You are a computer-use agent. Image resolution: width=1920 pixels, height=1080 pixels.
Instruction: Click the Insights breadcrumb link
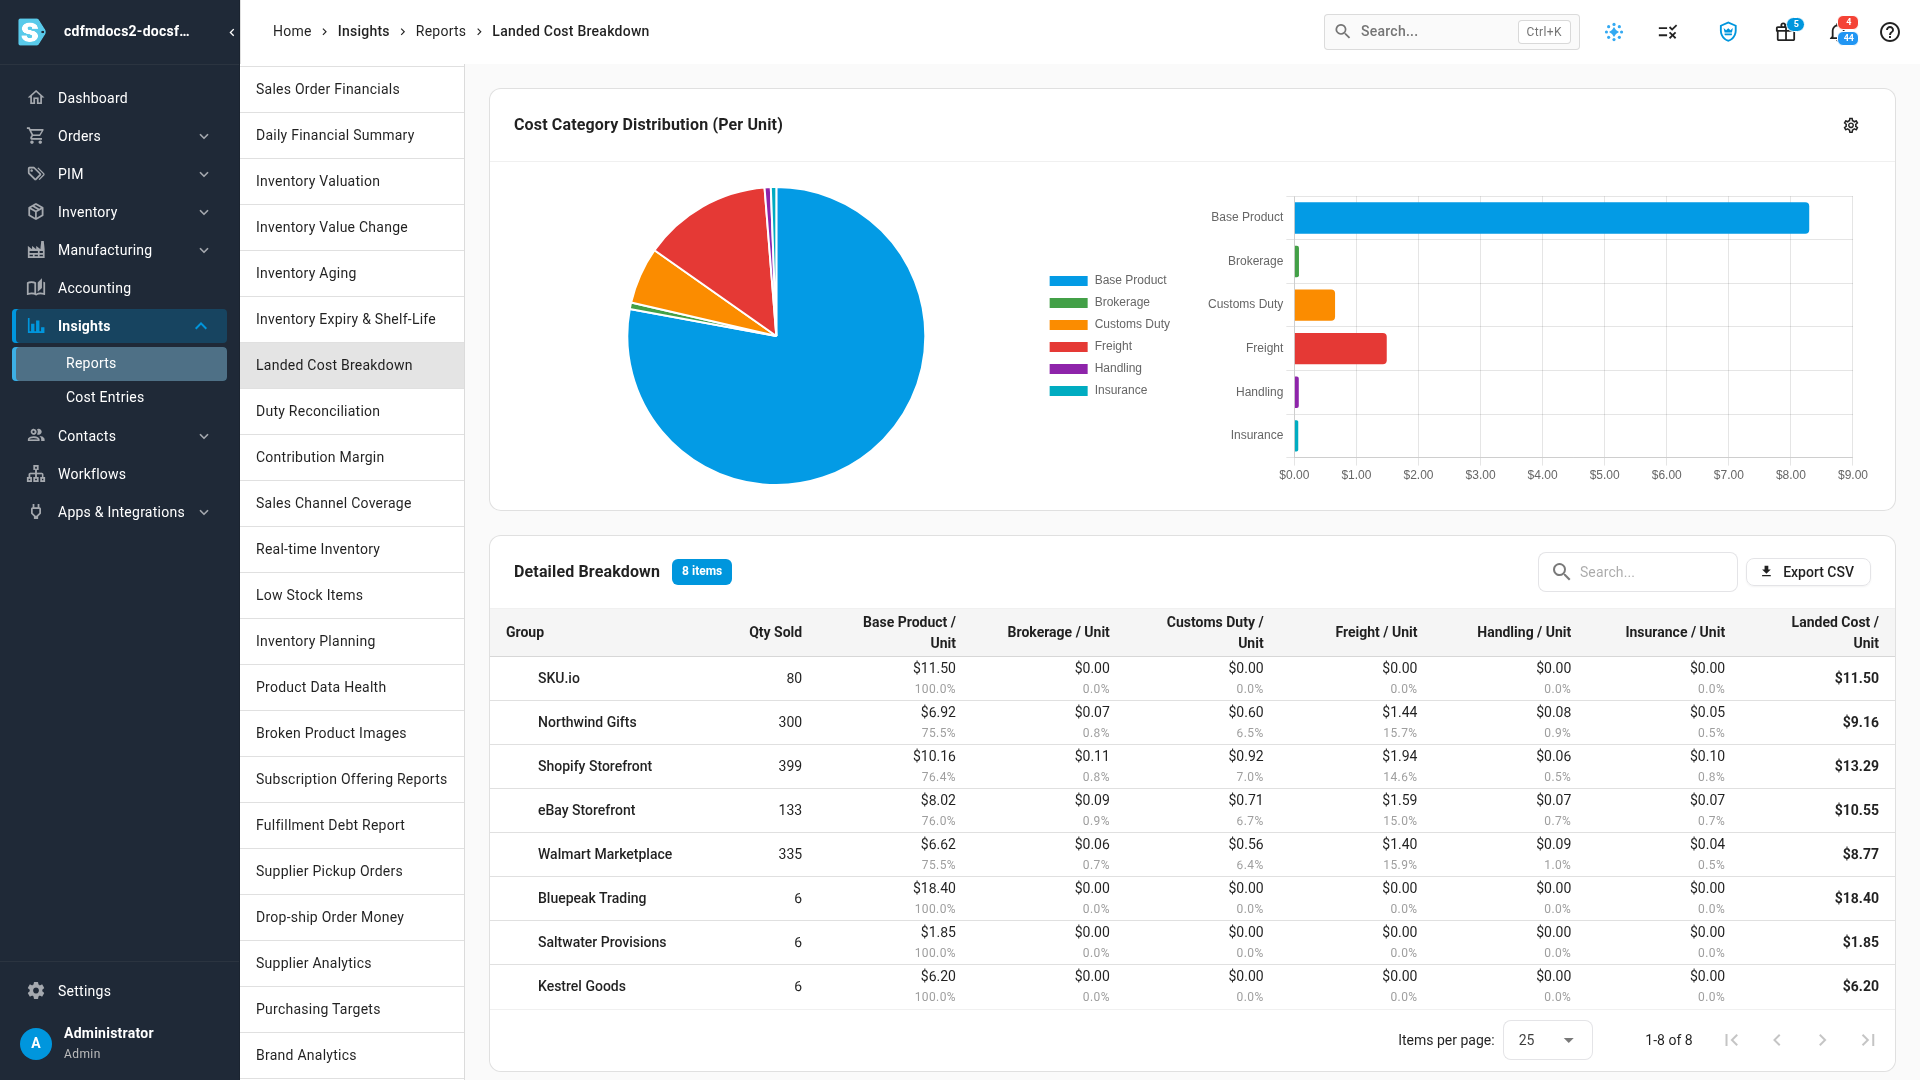click(x=363, y=31)
